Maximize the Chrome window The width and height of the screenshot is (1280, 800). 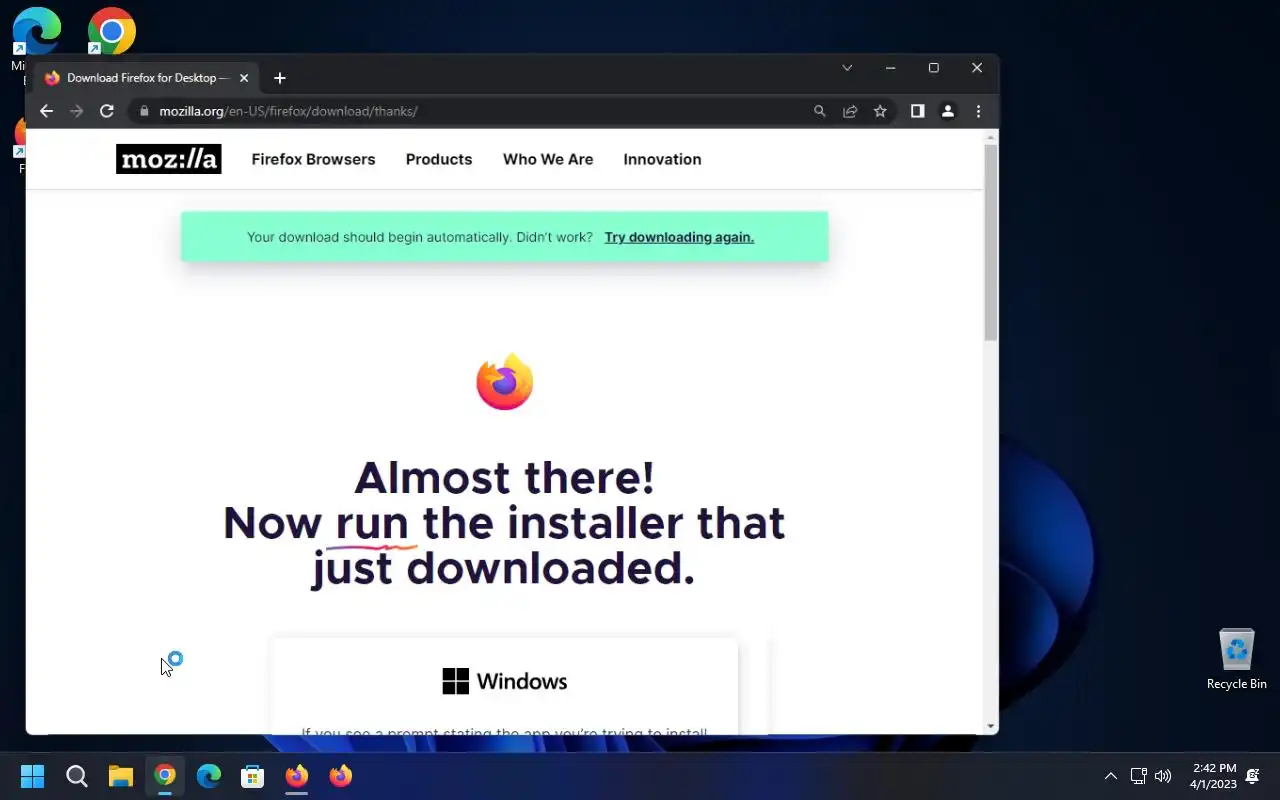934,68
